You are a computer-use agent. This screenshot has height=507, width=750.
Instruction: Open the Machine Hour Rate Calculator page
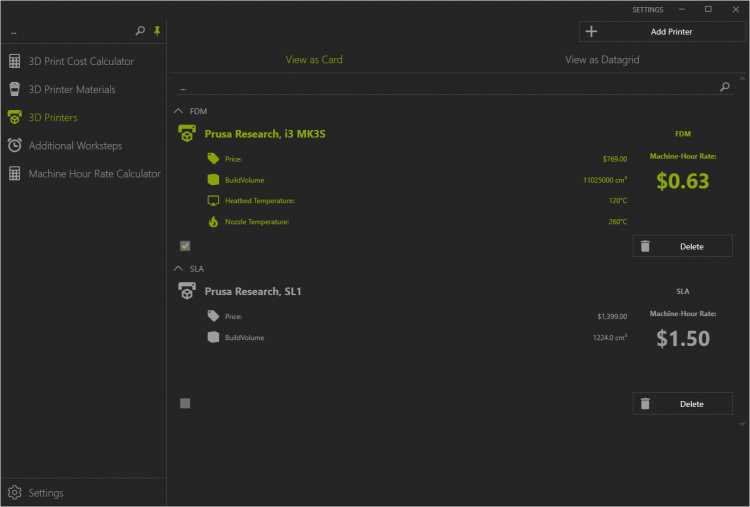[94, 174]
